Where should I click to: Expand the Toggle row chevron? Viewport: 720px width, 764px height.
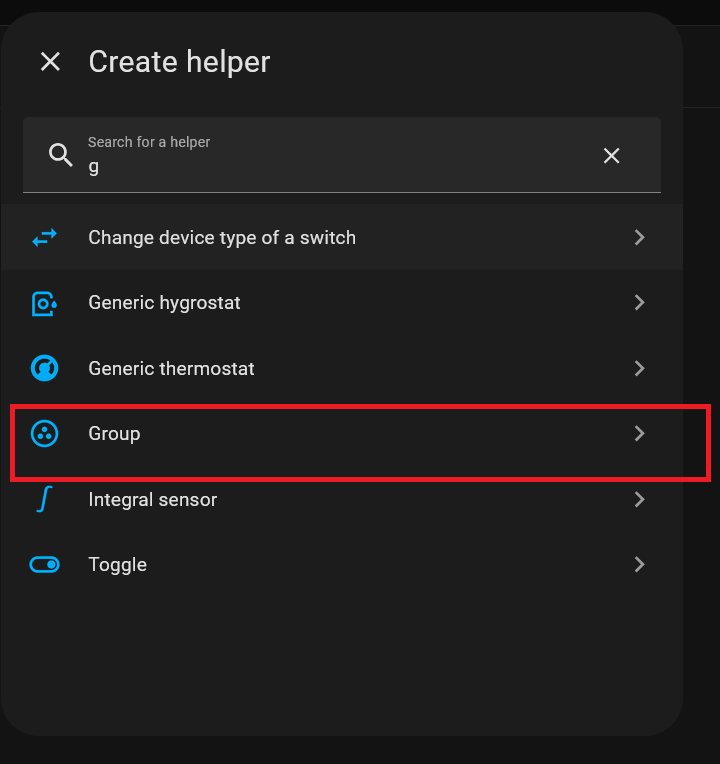pyautogui.click(x=640, y=565)
